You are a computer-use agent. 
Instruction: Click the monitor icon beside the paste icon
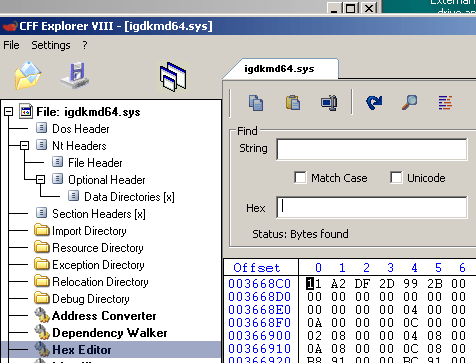point(329,102)
